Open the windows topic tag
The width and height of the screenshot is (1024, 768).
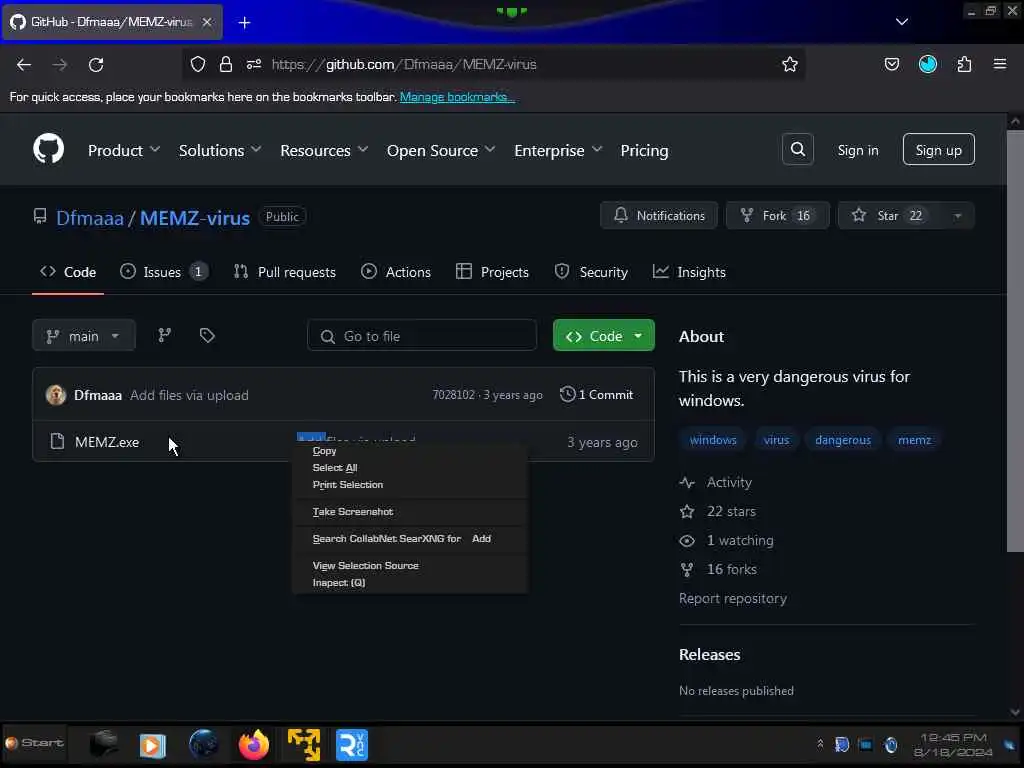pyautogui.click(x=712, y=440)
